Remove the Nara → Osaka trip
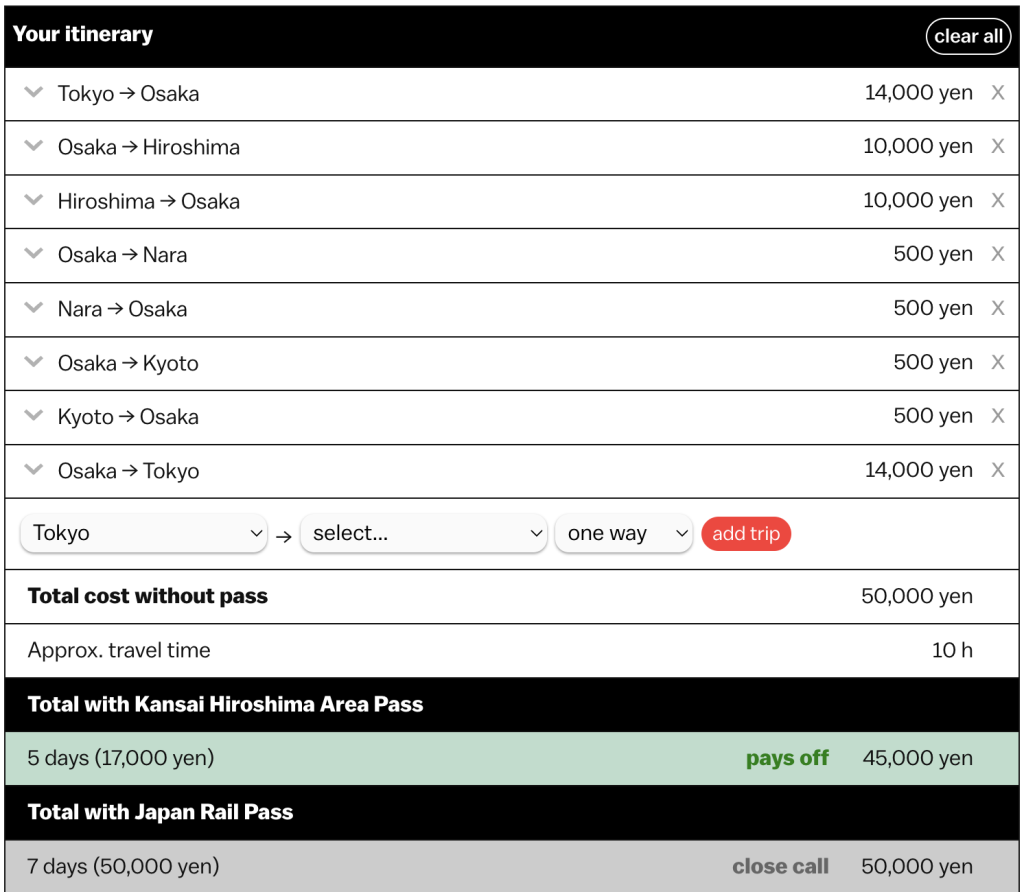The width and height of the screenshot is (1024, 892). 997,309
